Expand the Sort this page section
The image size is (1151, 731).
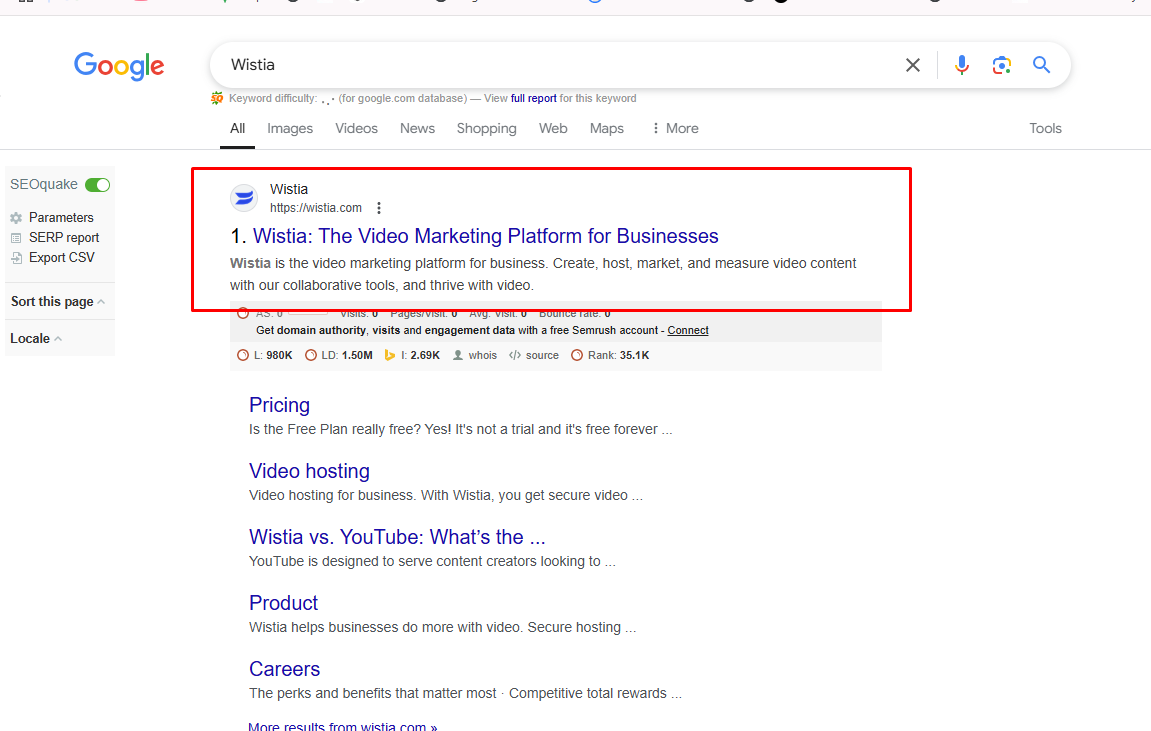click(58, 302)
